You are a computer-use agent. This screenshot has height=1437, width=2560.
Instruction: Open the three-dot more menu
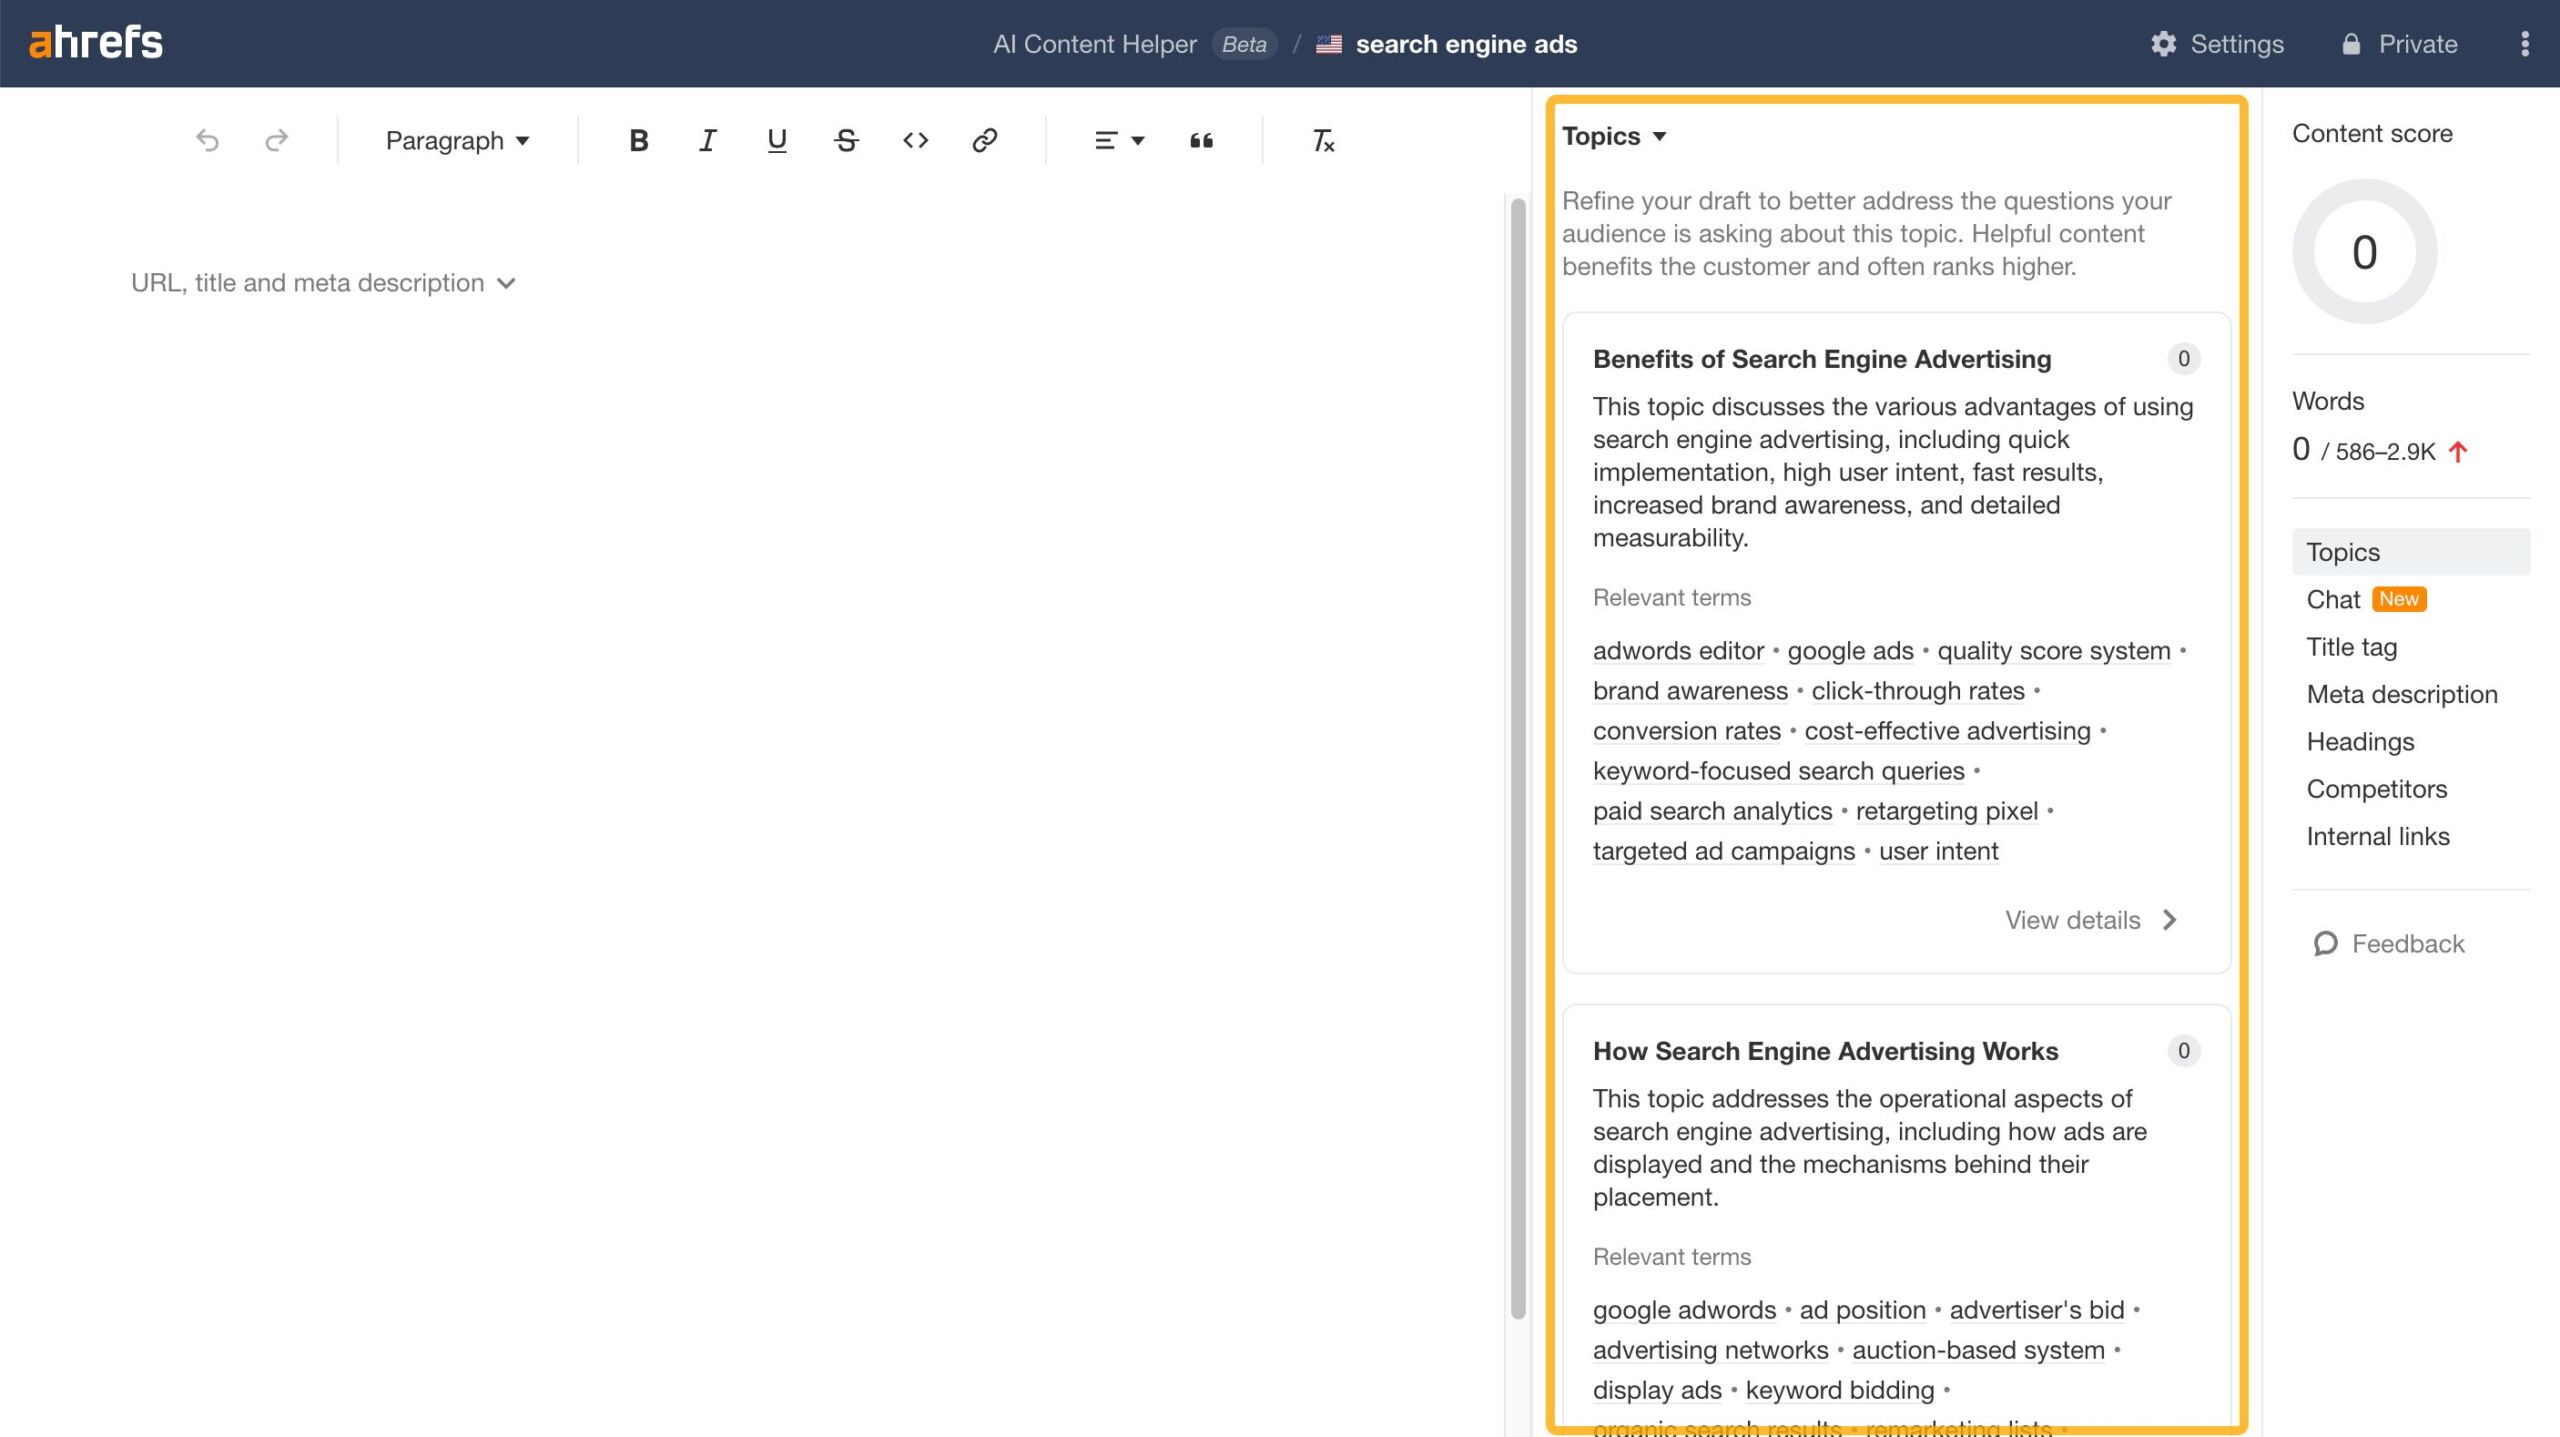2524,44
